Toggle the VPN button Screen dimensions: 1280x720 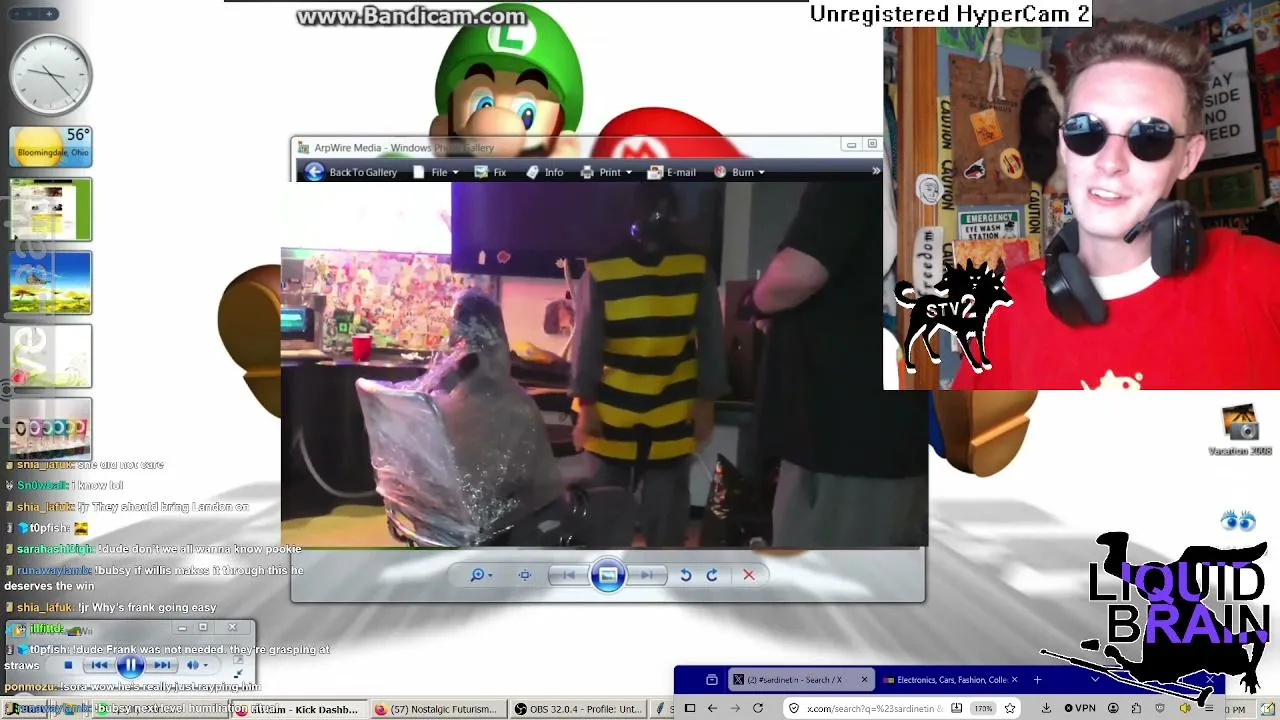pos(1078,708)
